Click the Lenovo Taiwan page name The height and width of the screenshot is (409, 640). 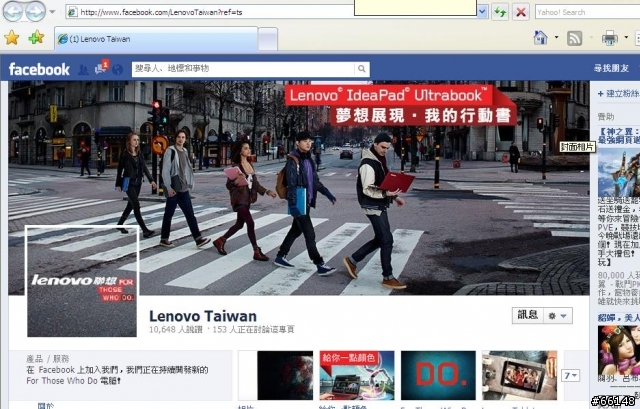coord(203,316)
